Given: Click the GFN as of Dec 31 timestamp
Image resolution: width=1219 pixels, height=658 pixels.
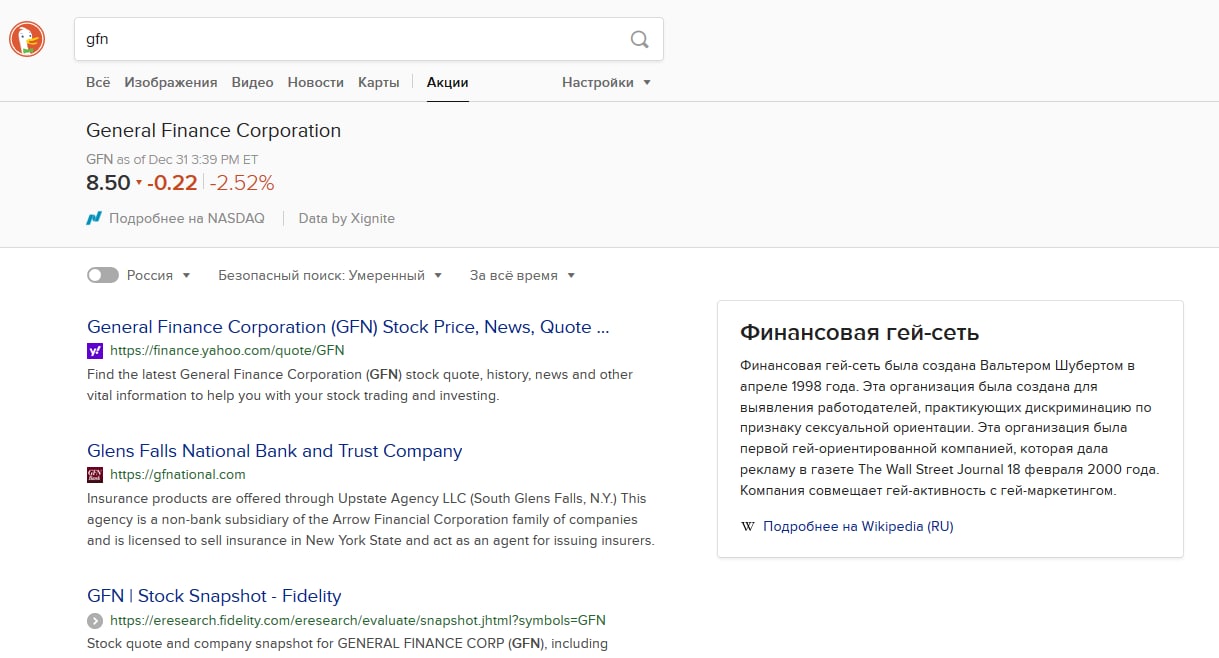Looking at the screenshot, I should coord(172,159).
